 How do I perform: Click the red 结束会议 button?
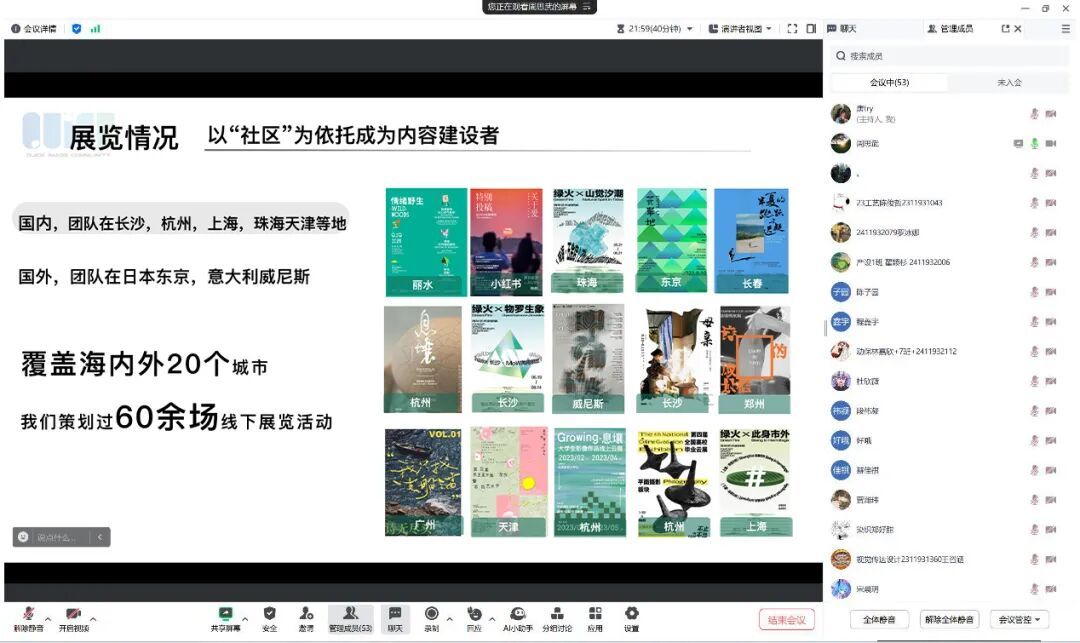tap(787, 620)
